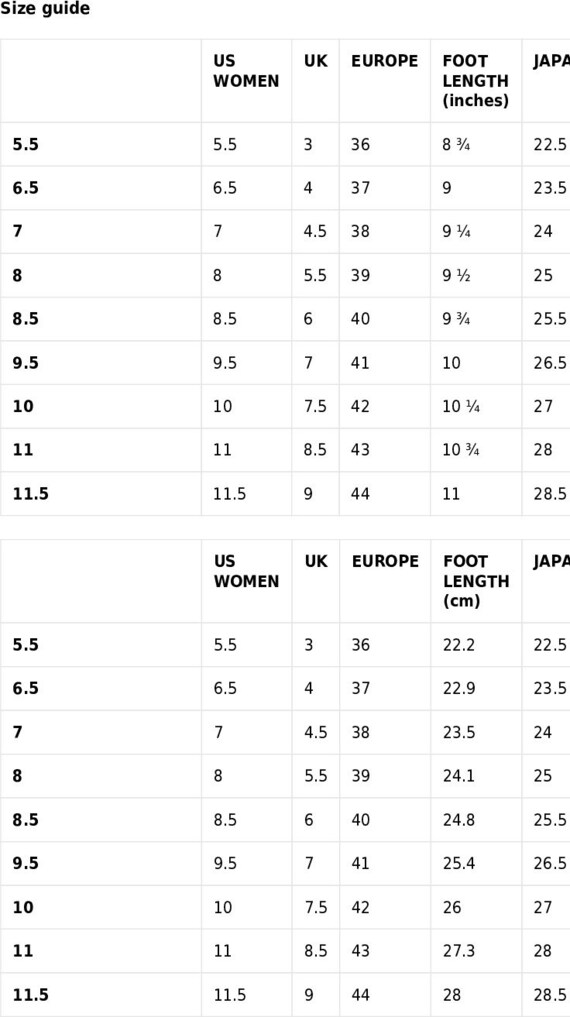570x1017 pixels.
Task: Select US WOMEN header in inches table
Action: pyautogui.click(x=246, y=71)
